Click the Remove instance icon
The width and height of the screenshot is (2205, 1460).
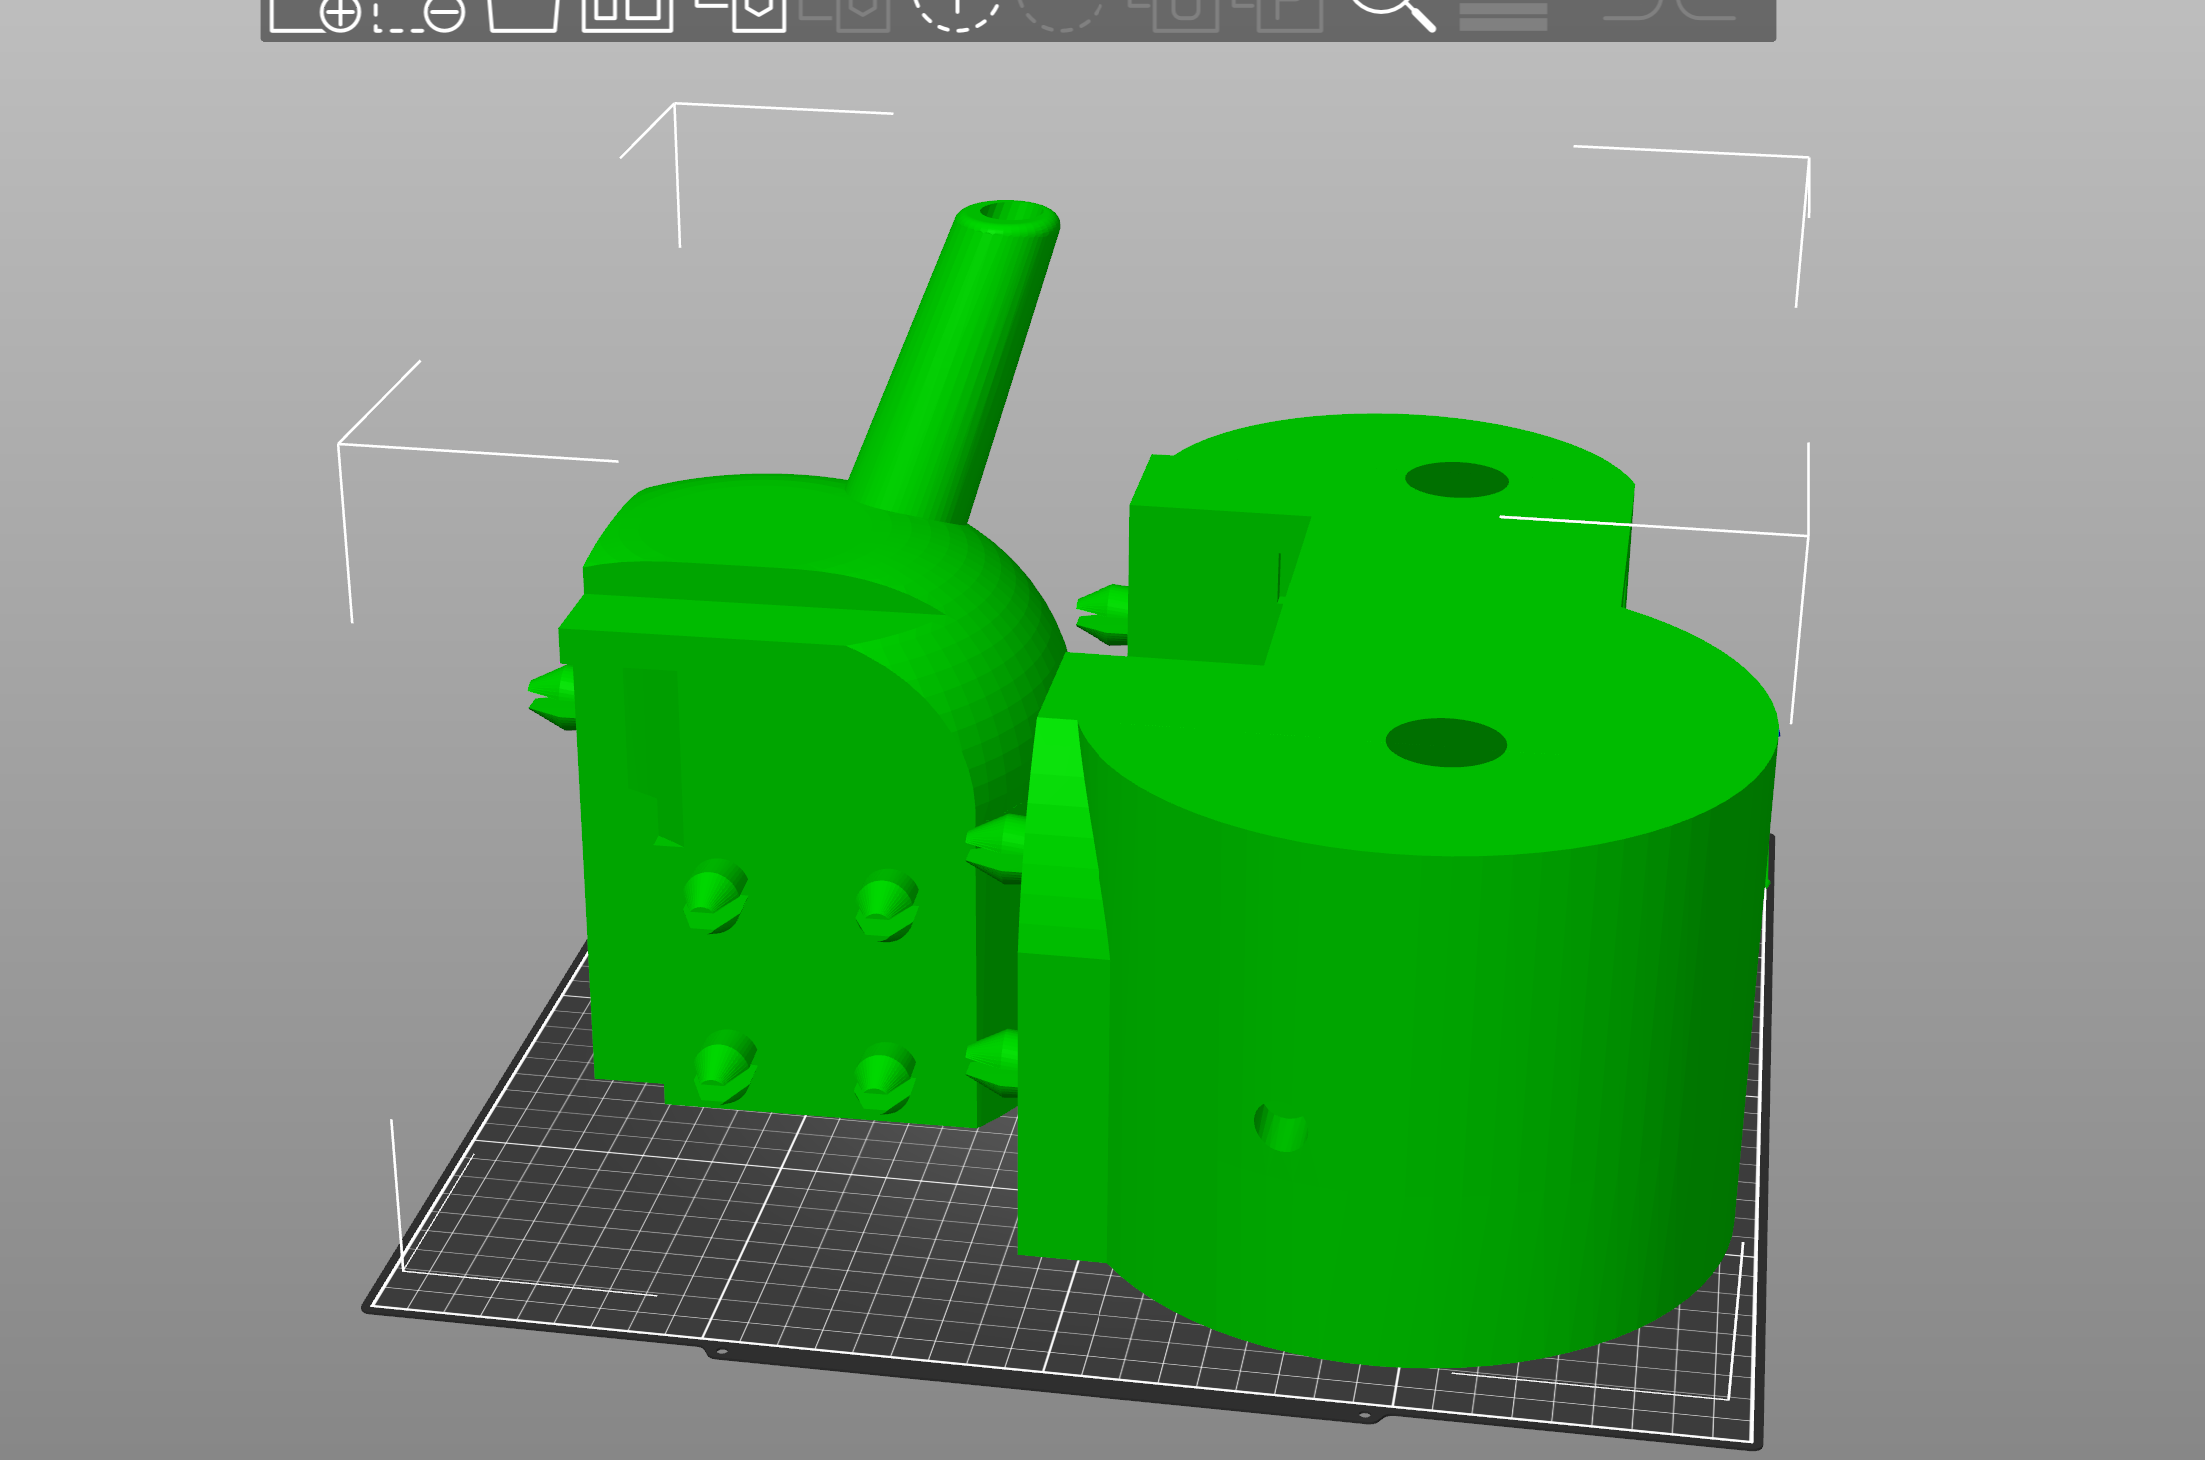click(1064, 14)
